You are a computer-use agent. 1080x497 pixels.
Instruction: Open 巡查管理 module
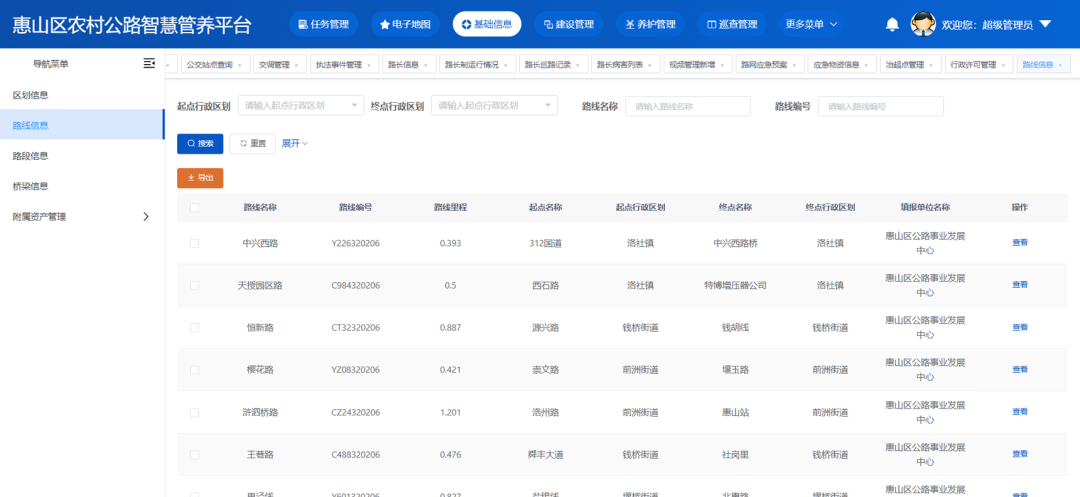click(x=731, y=24)
